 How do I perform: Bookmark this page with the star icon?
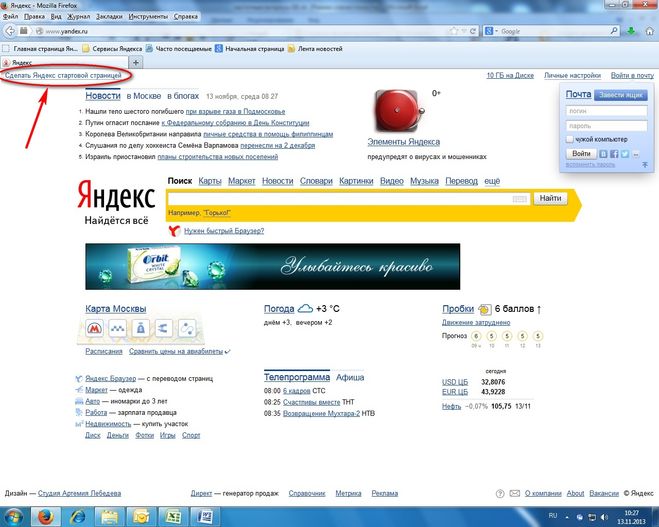pos(453,31)
